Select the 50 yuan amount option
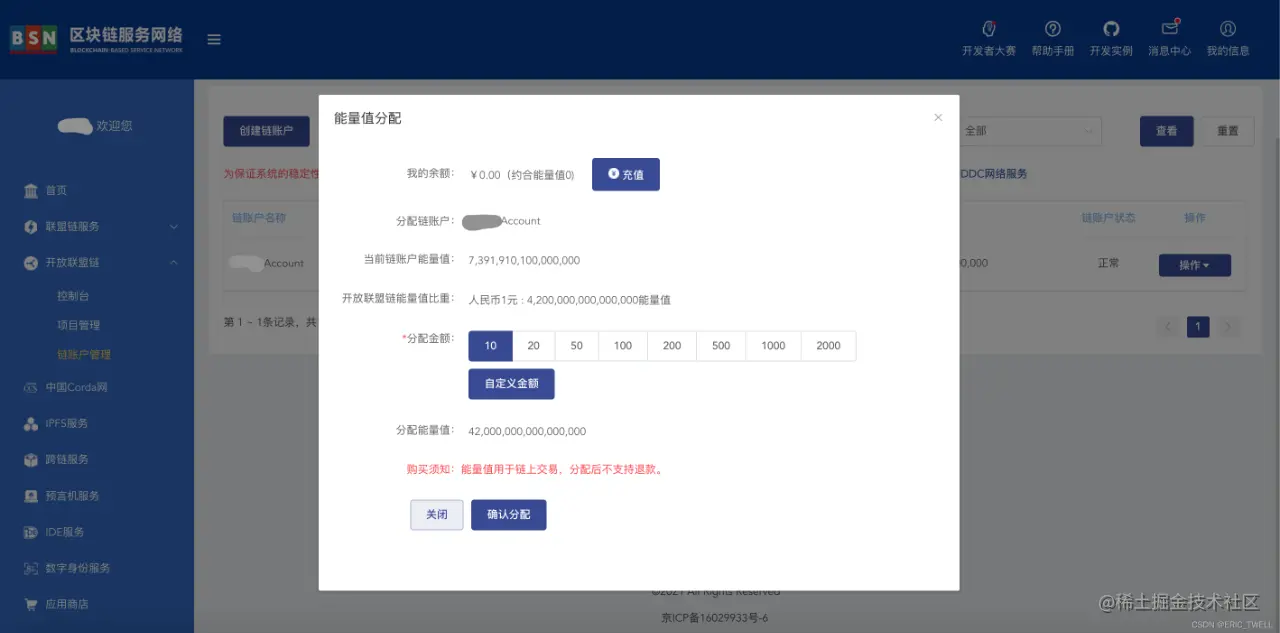Screen dimensions: 1280x633 pyautogui.click(x=577, y=346)
